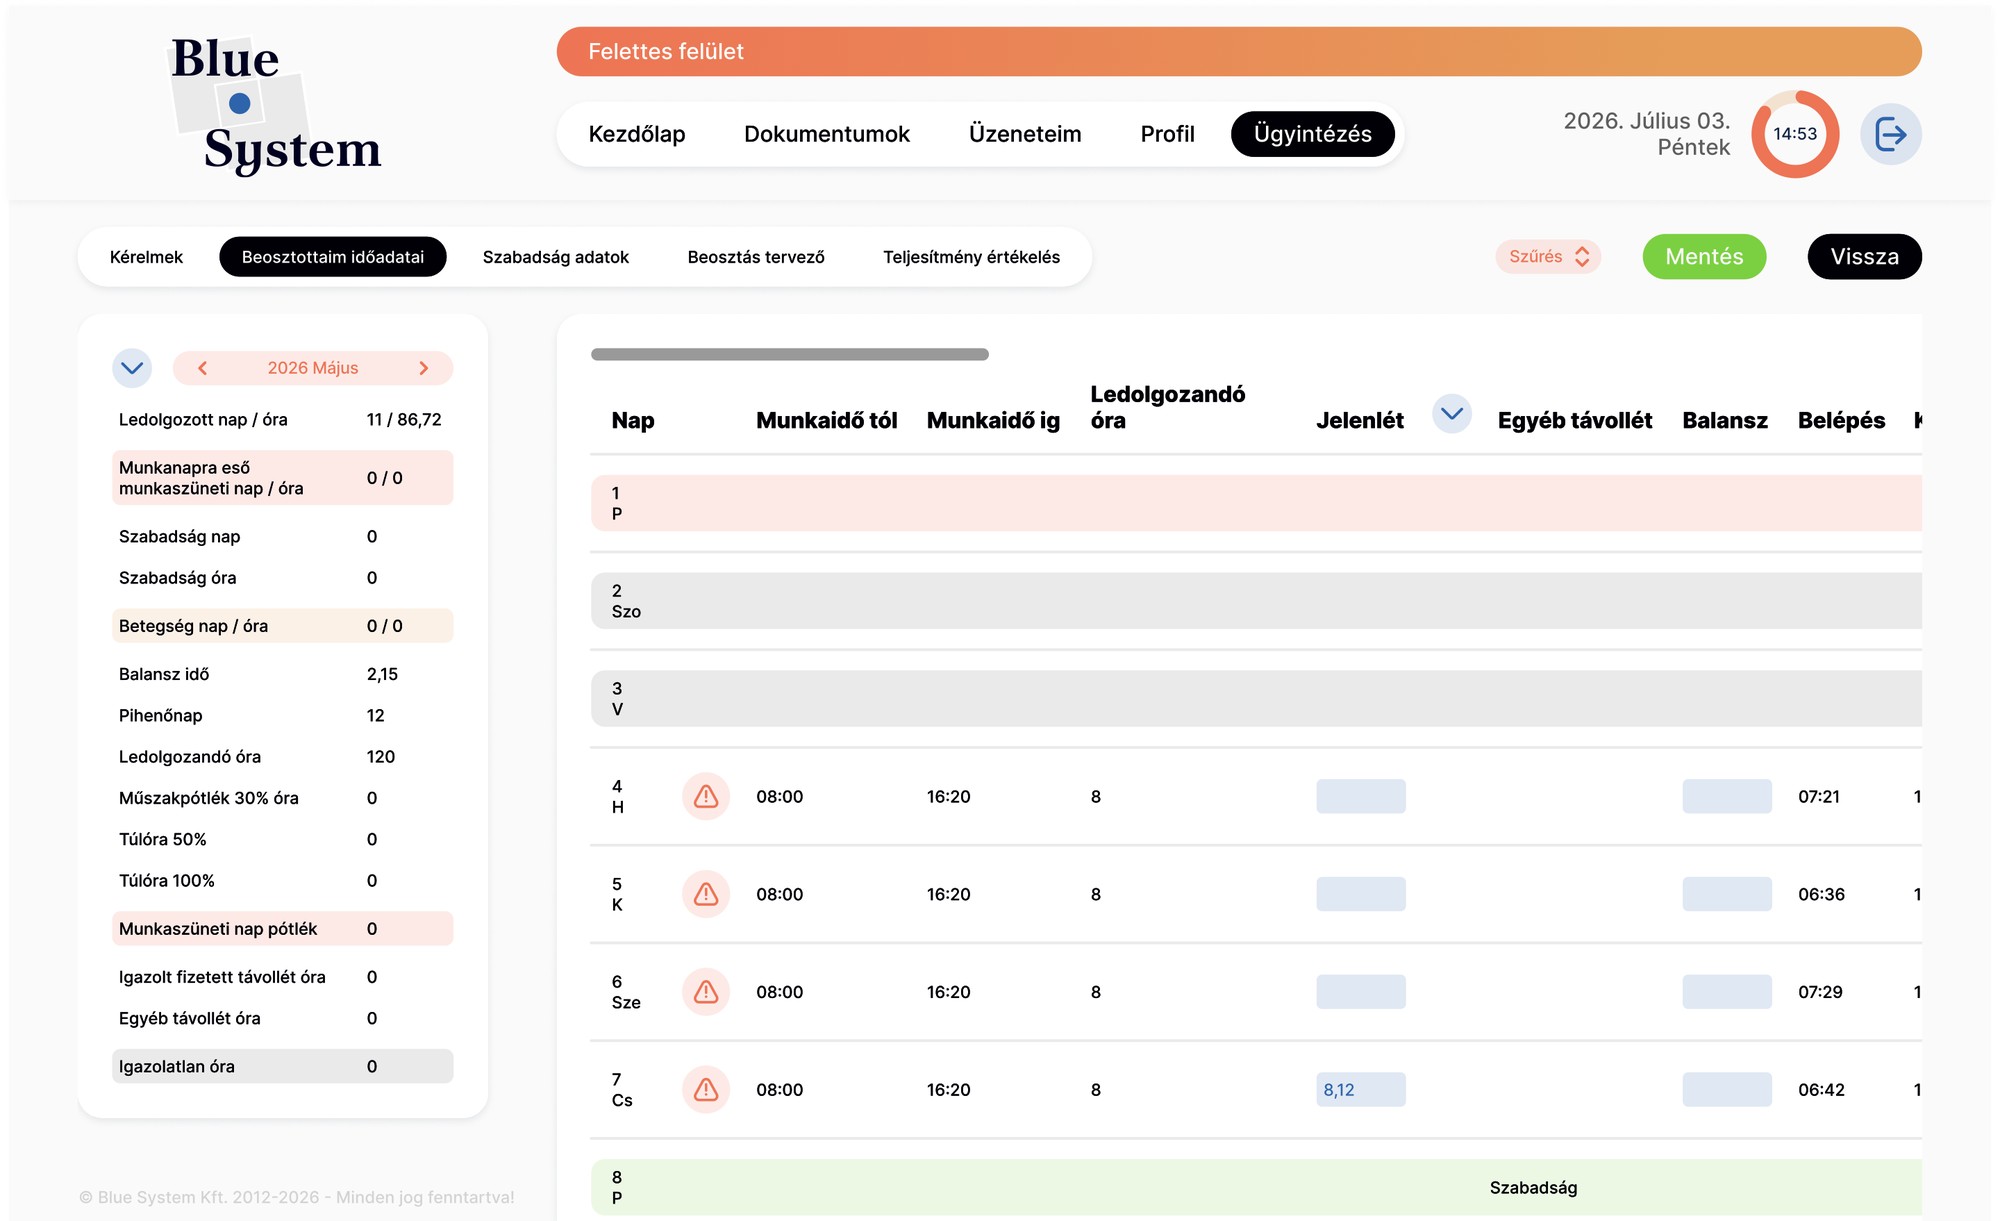Click the Munkaidő tól column header
The height and width of the screenshot is (1221, 2000).
click(x=826, y=420)
